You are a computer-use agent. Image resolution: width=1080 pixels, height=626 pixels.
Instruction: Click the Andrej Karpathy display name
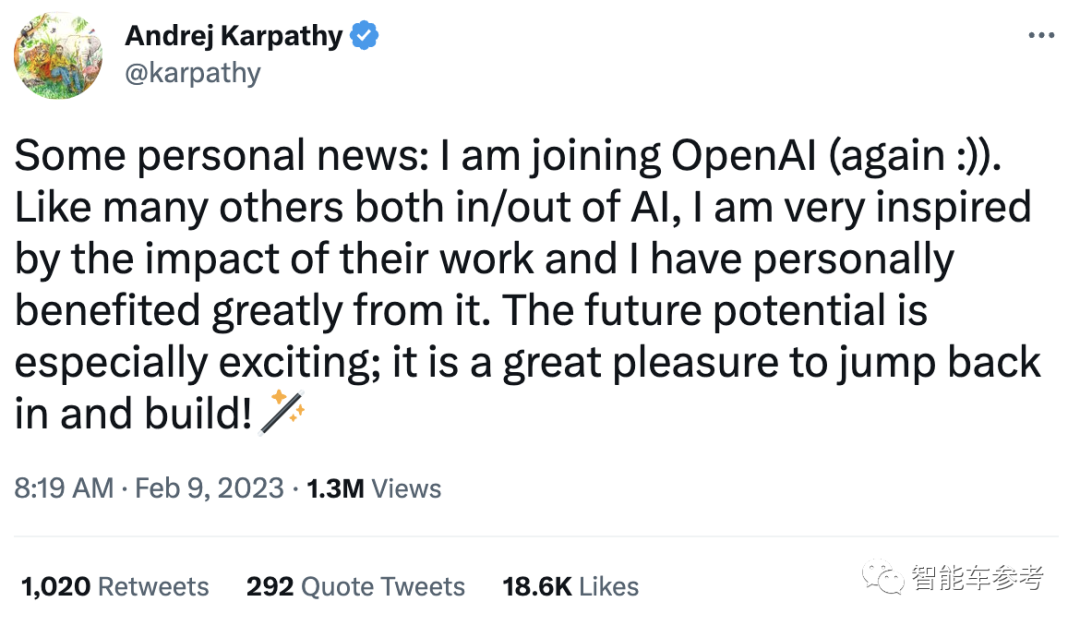(x=233, y=37)
